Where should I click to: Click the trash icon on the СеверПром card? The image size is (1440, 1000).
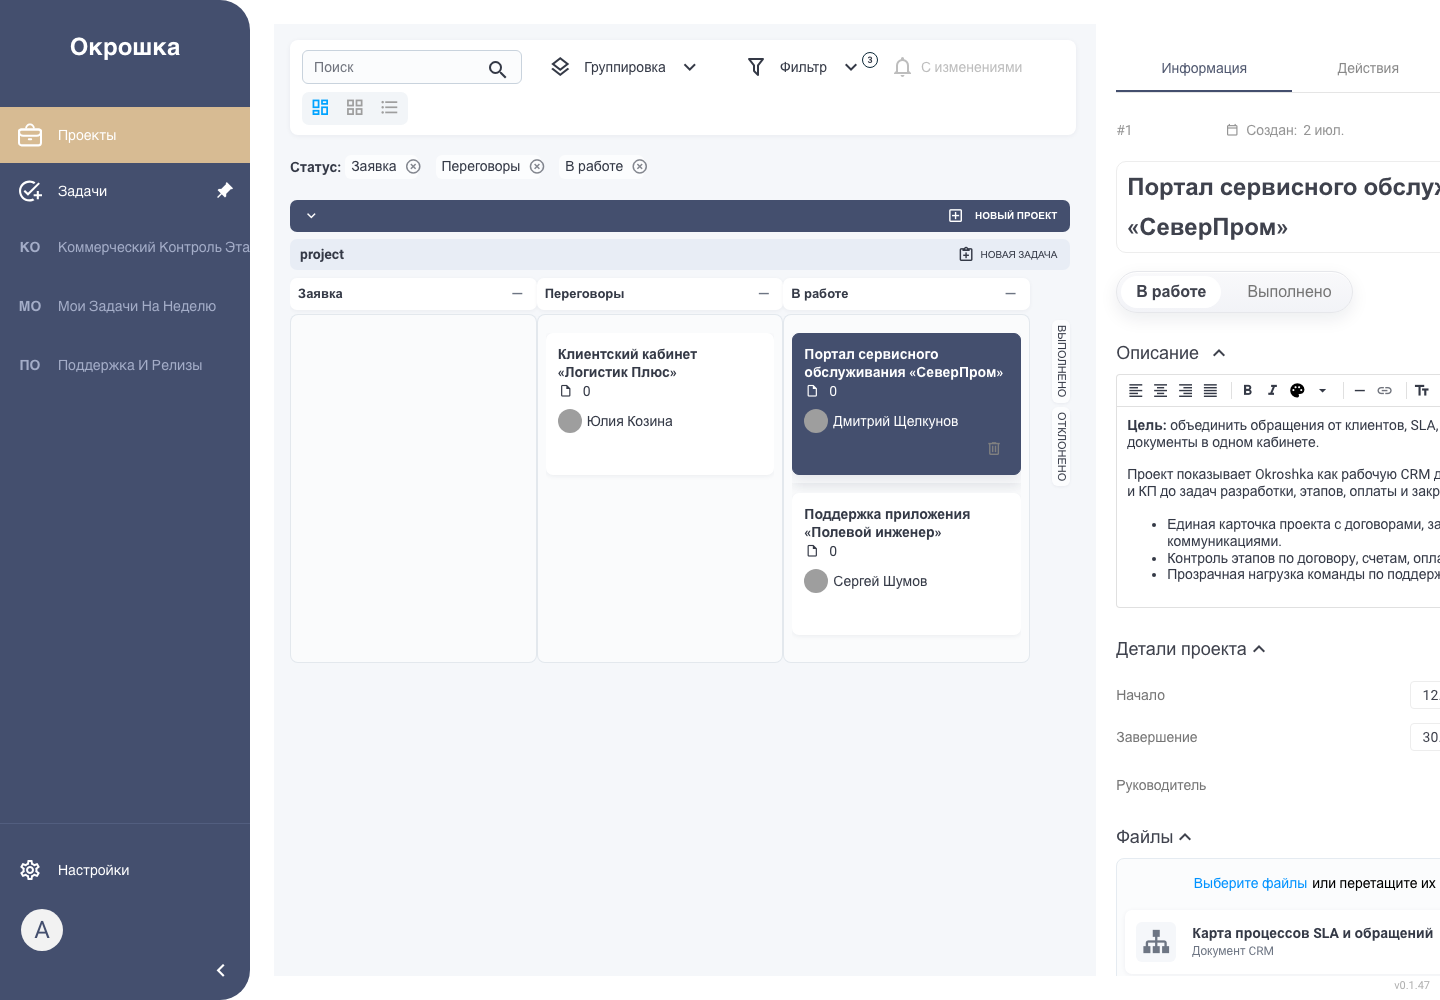[994, 448]
